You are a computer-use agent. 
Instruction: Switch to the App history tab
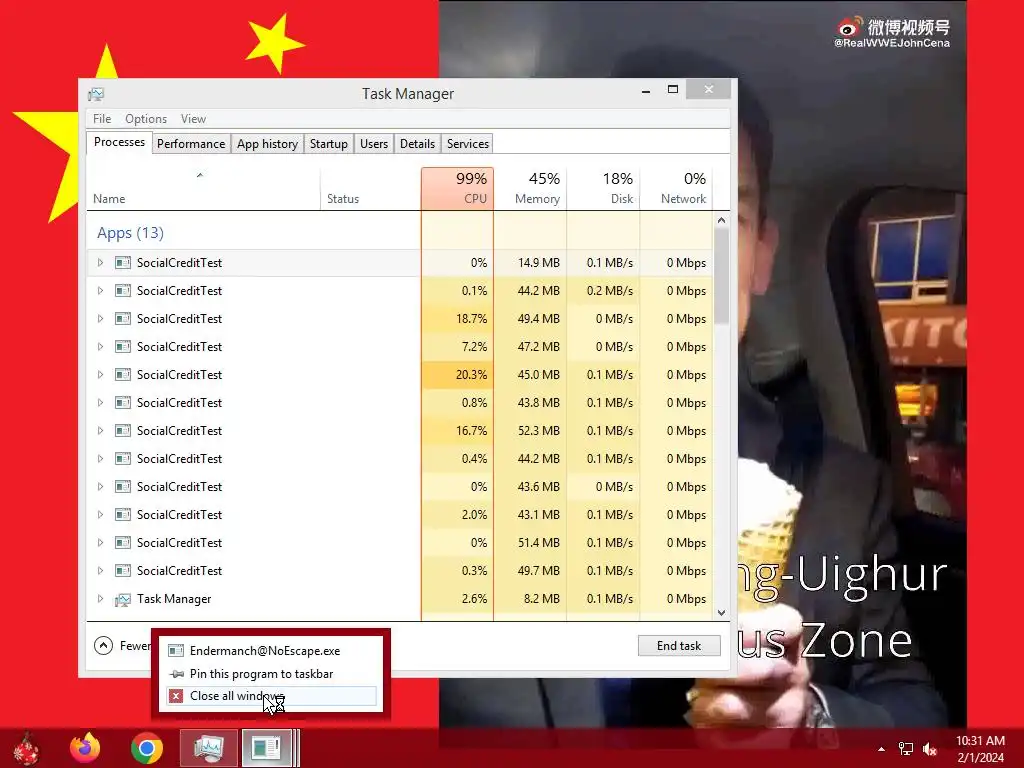267,144
